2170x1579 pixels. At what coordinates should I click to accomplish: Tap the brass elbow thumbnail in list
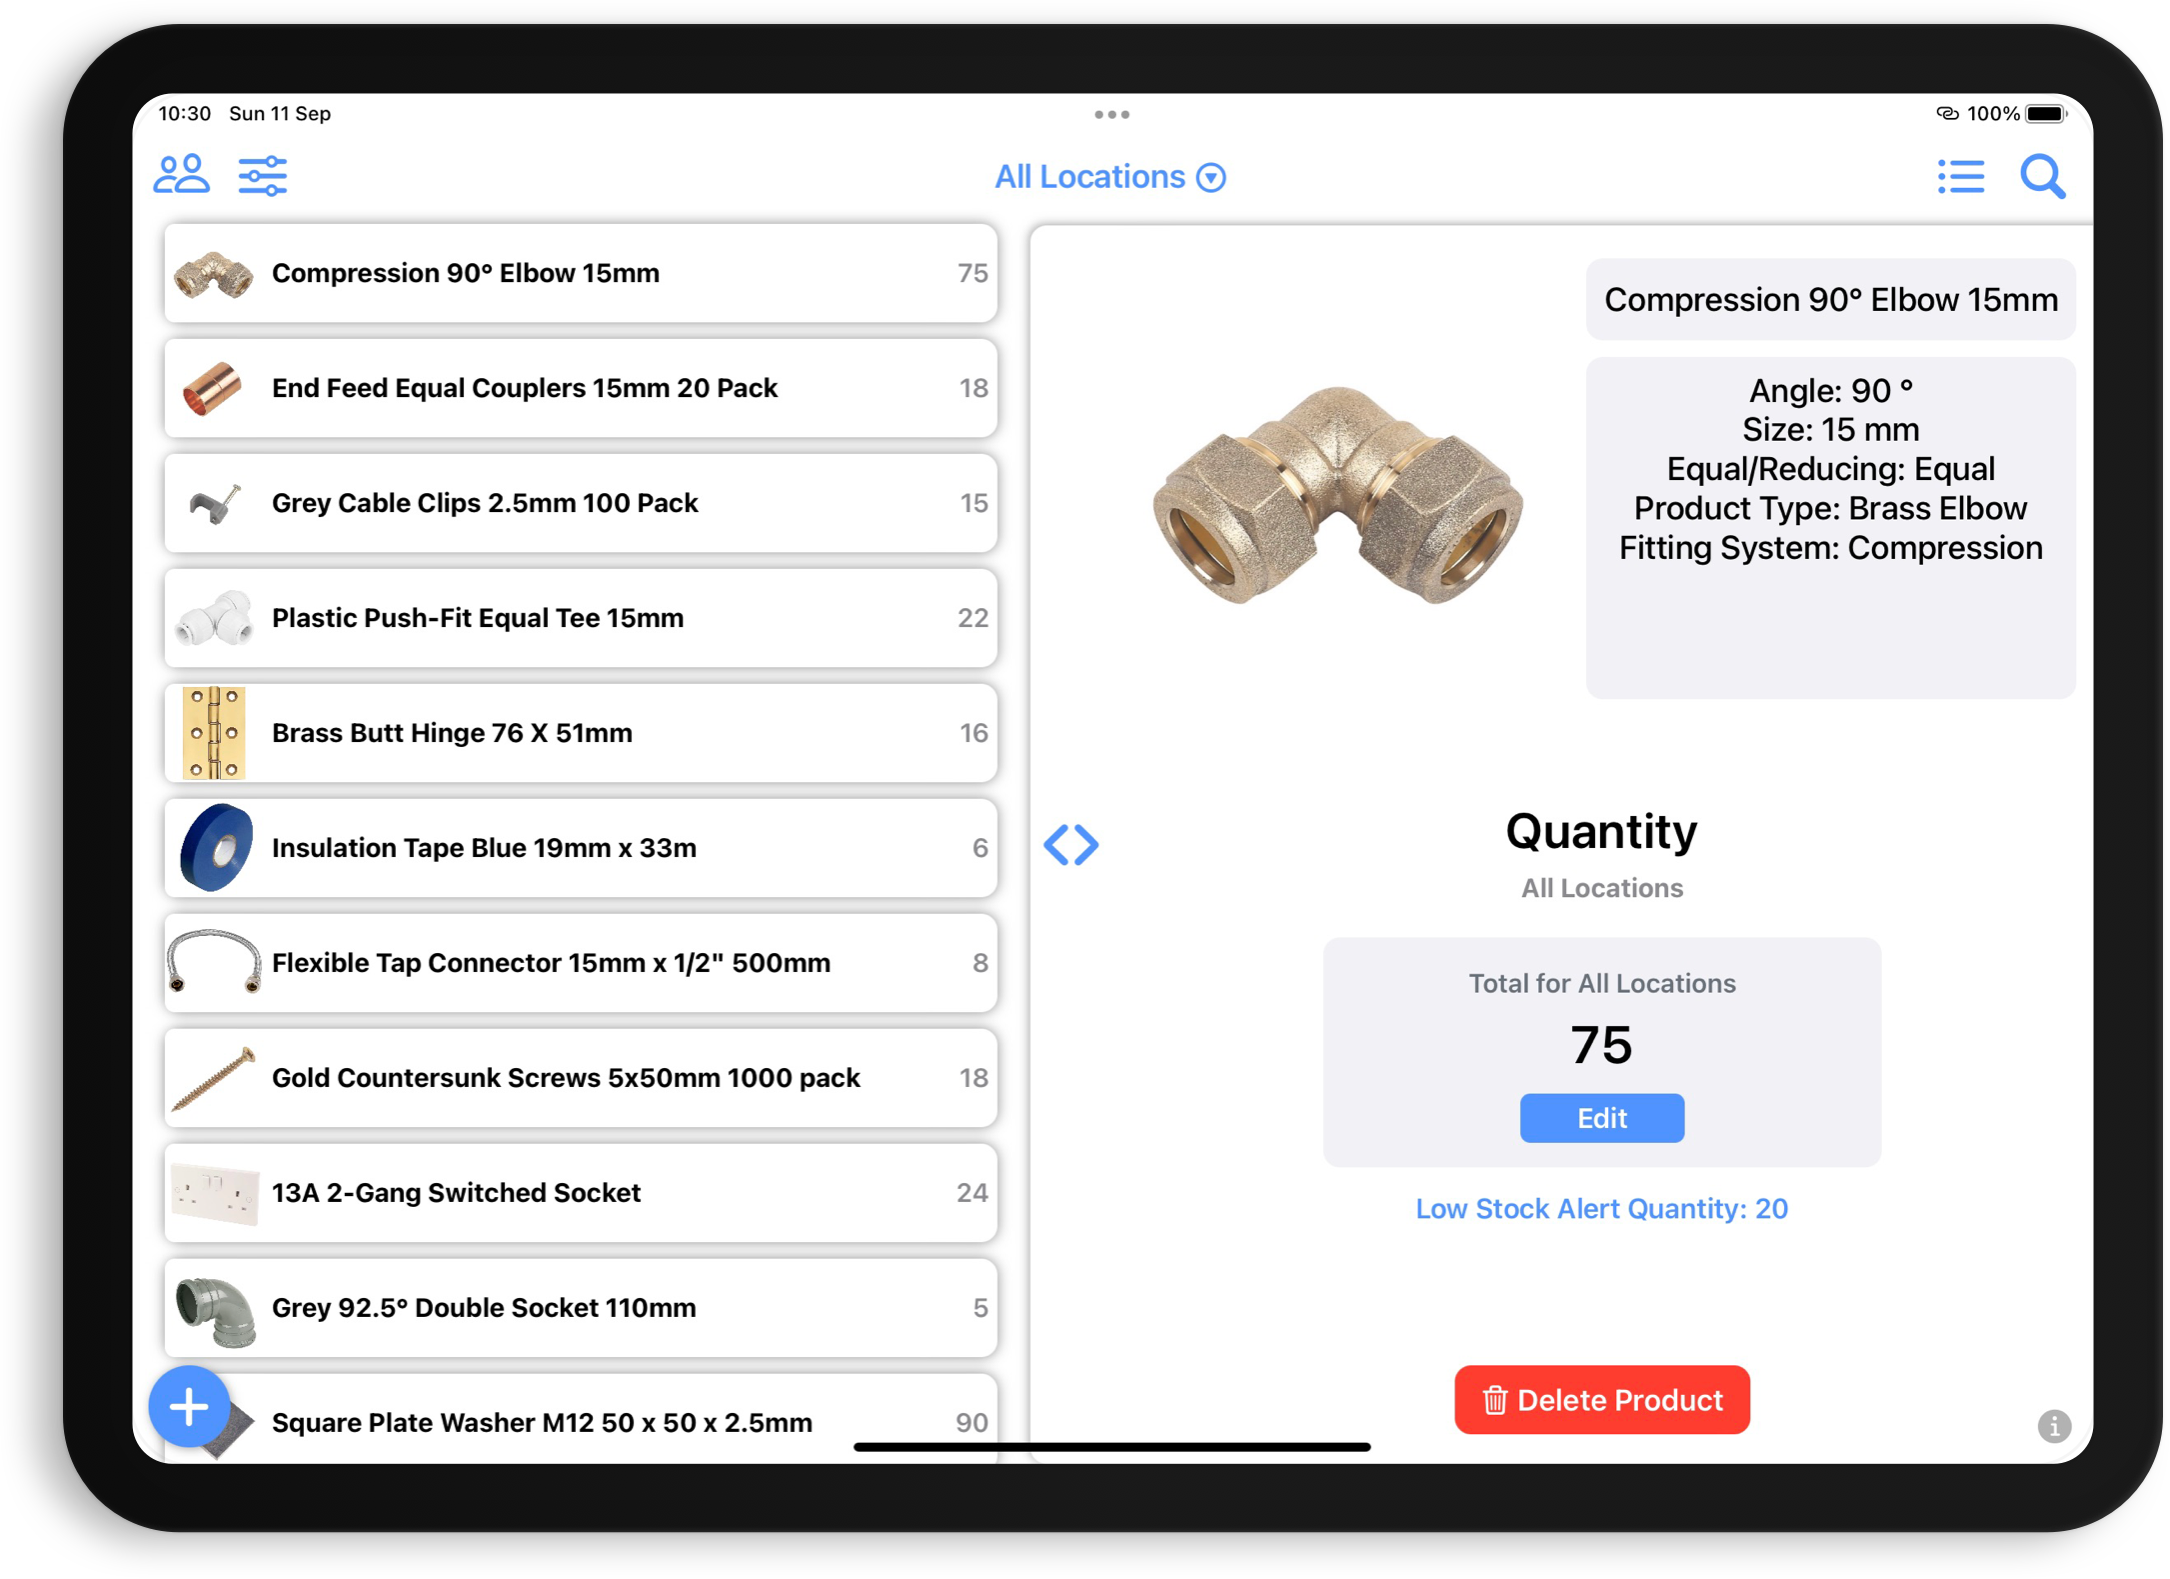[213, 275]
